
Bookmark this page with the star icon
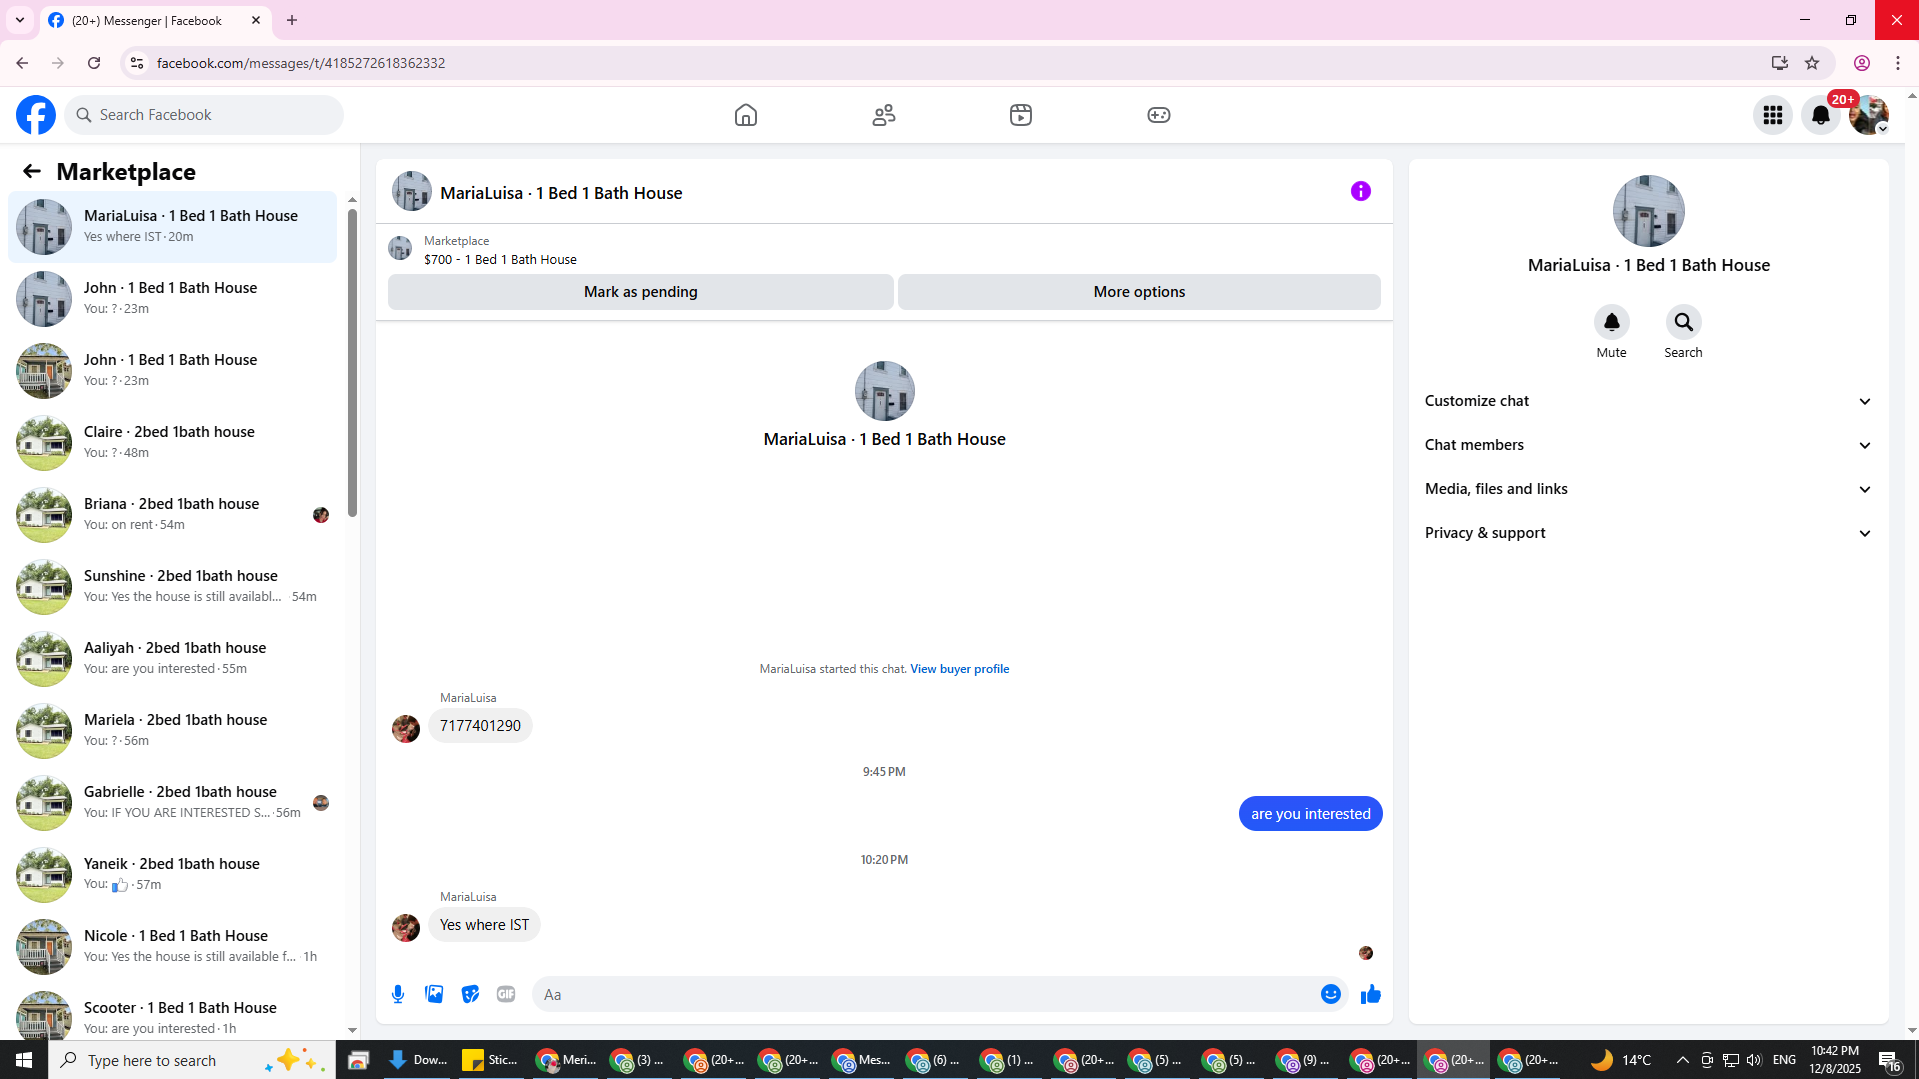click(x=1812, y=63)
